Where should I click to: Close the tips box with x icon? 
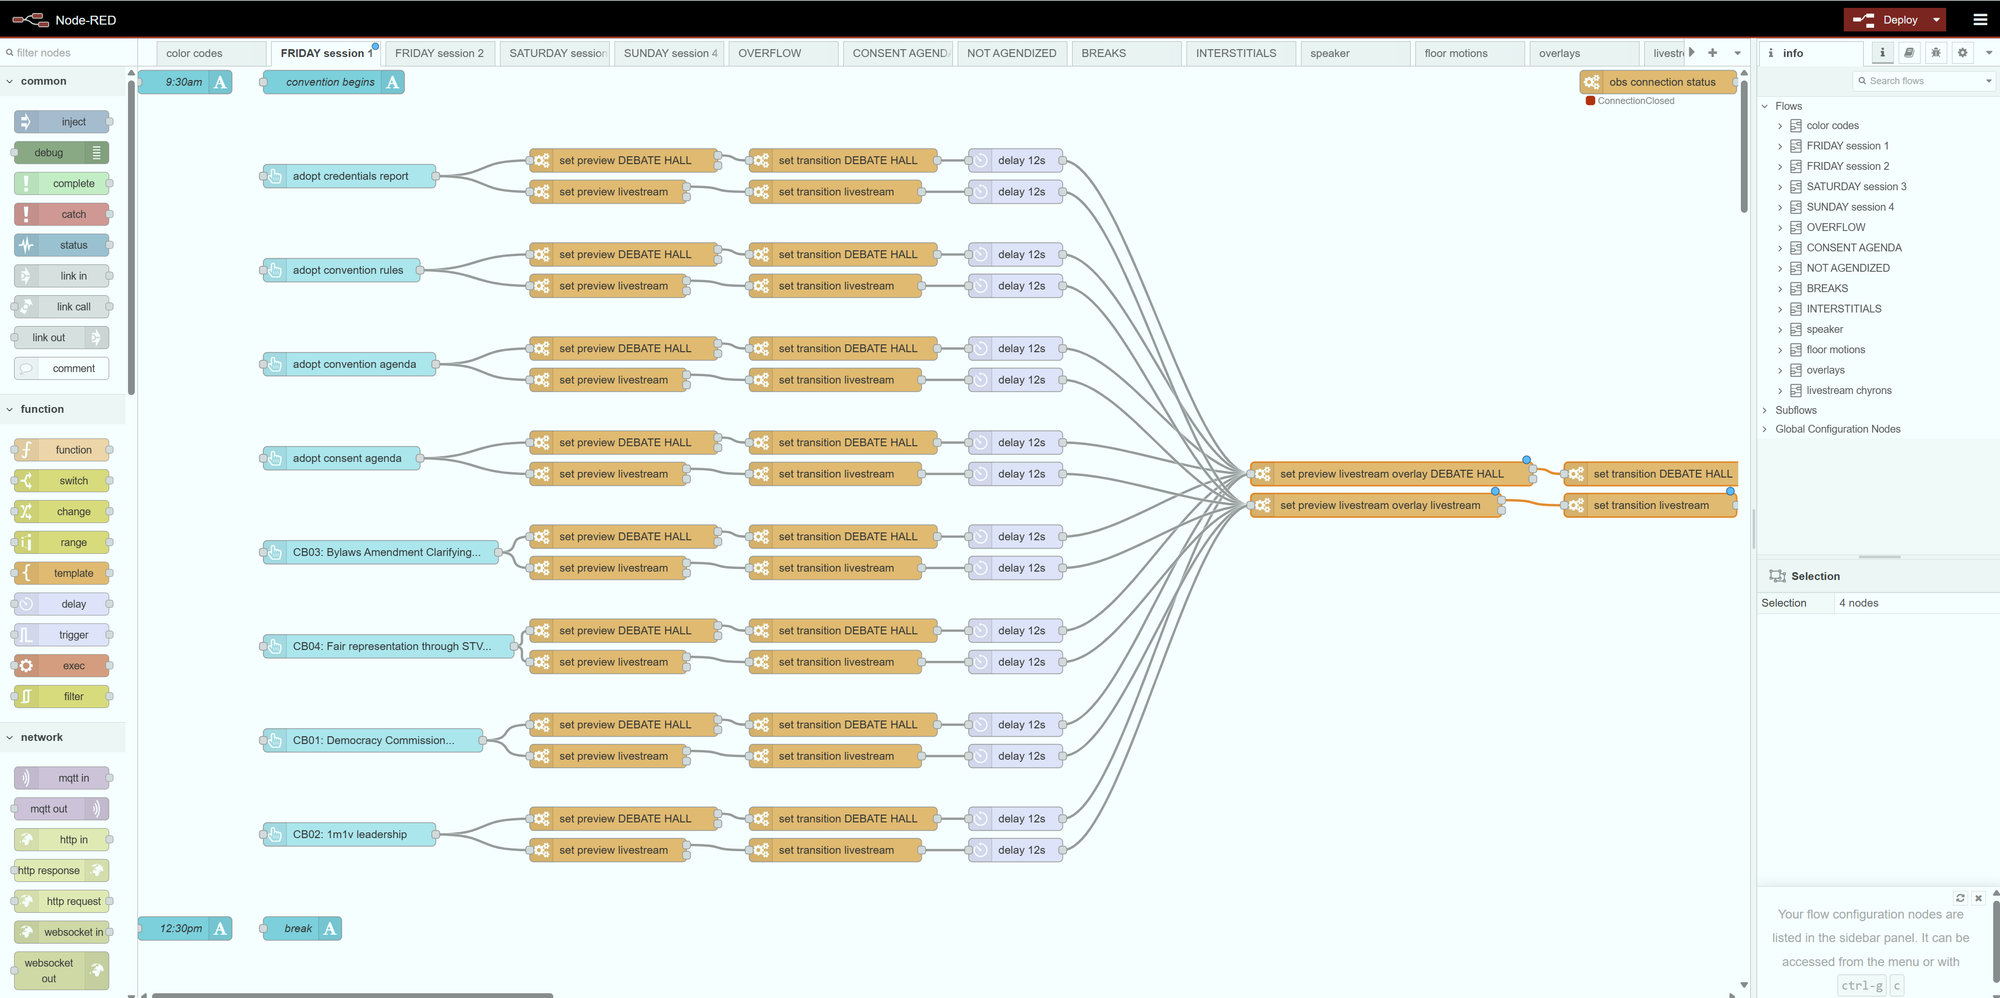(x=1978, y=898)
